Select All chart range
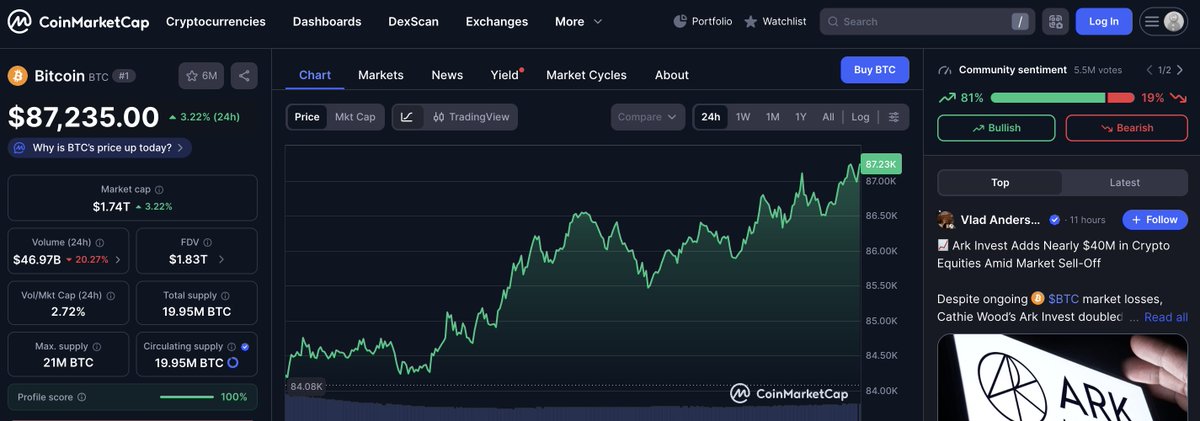 (828, 117)
